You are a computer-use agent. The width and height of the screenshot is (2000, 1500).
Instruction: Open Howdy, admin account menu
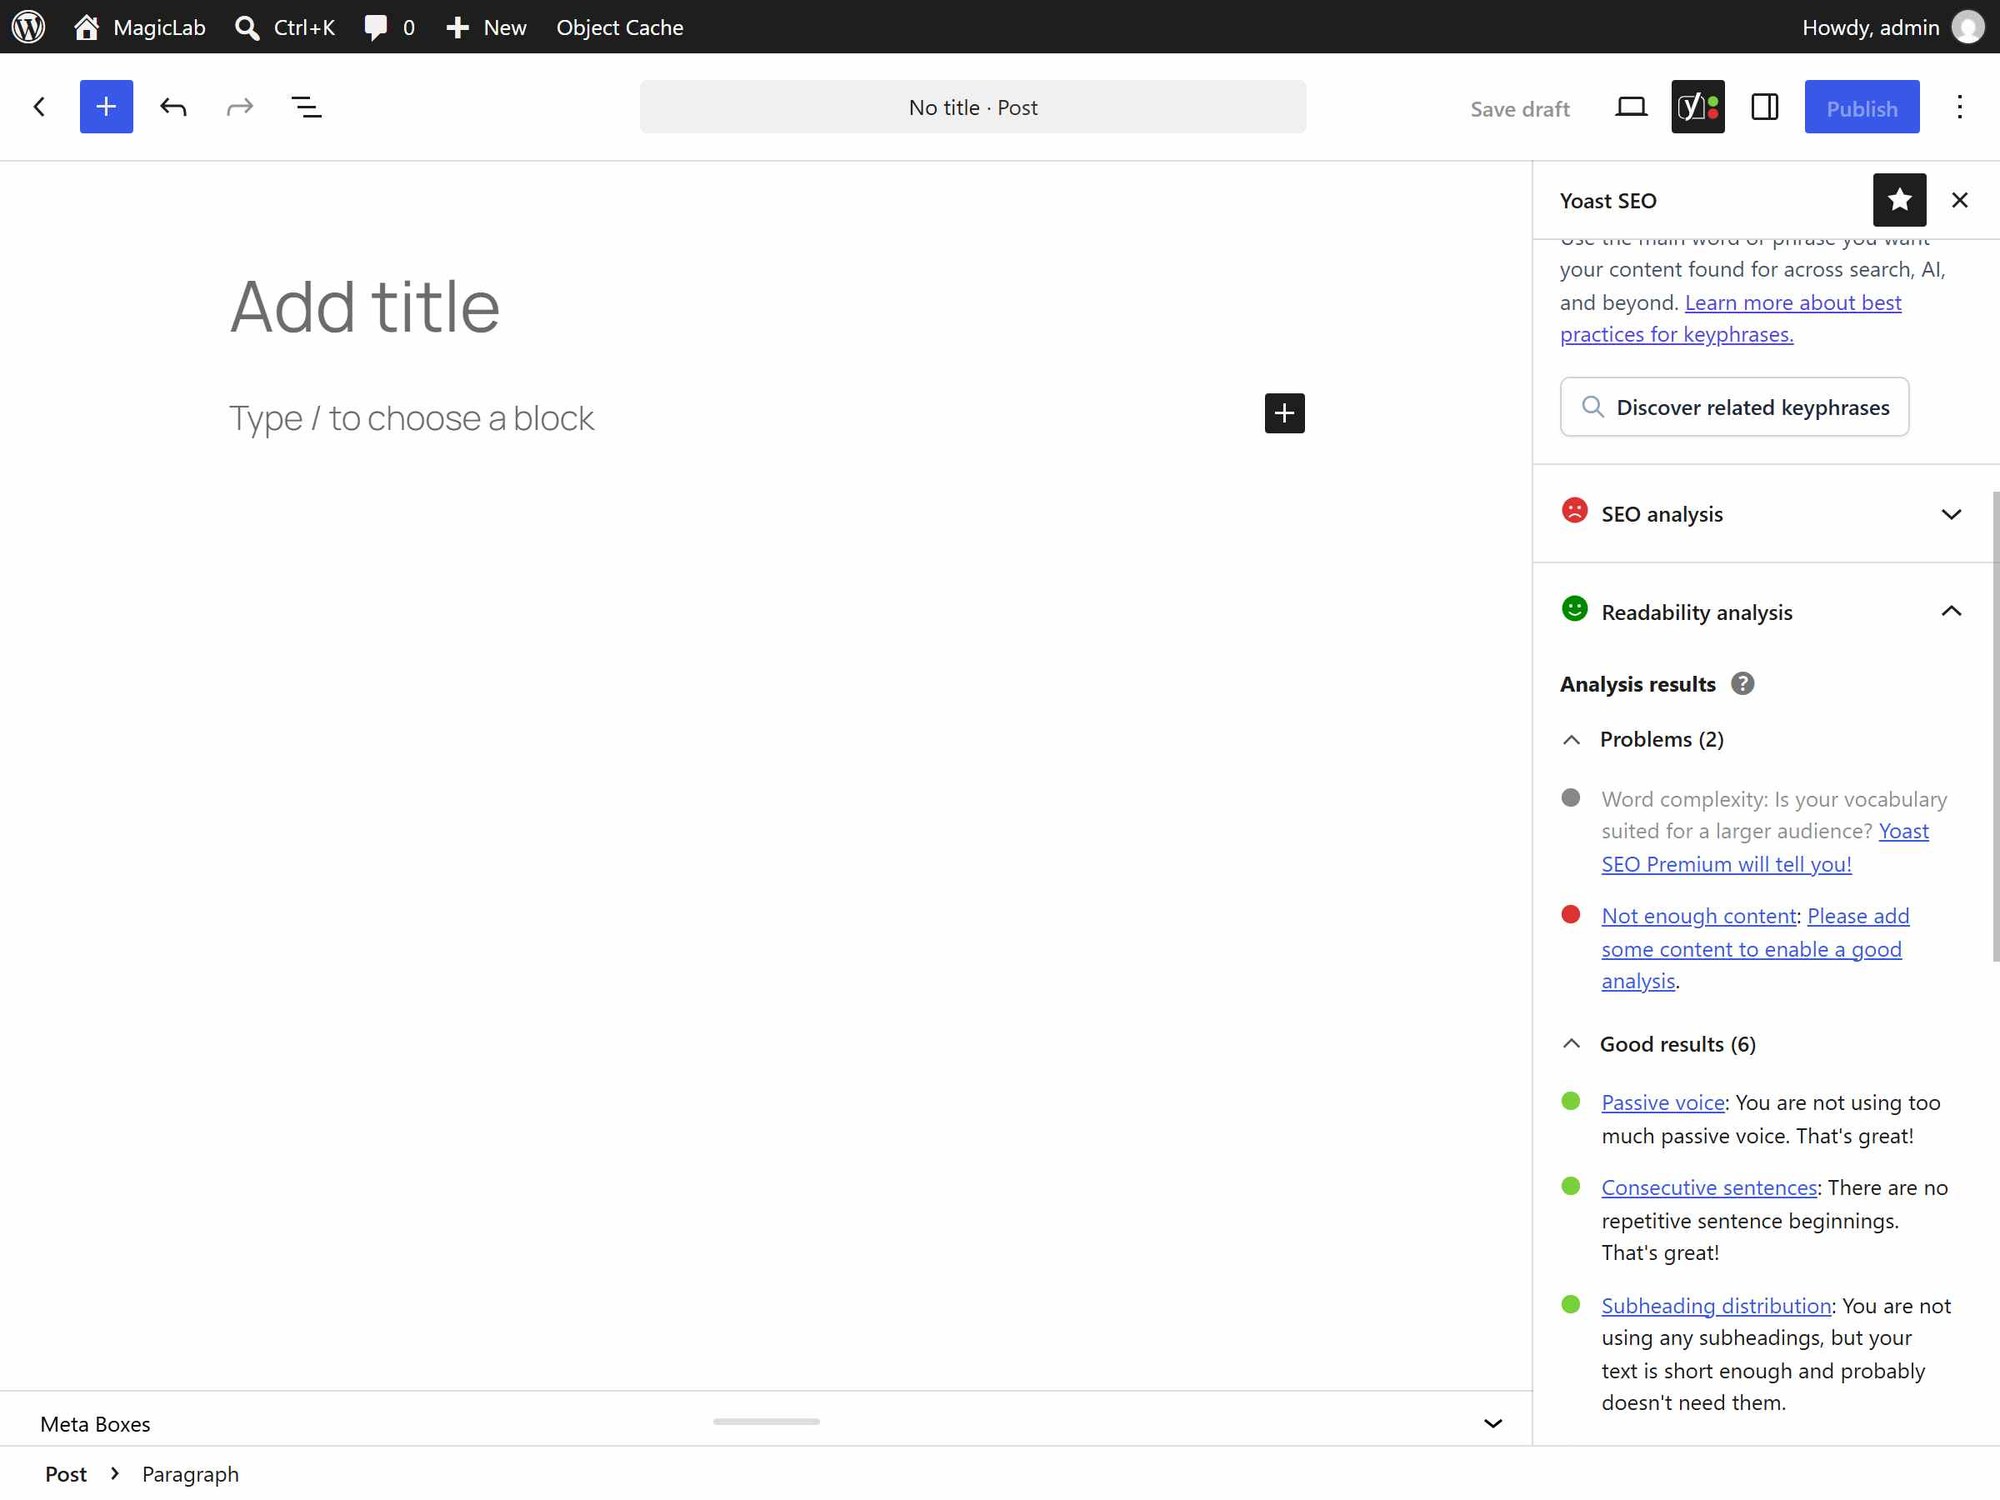click(x=1892, y=27)
